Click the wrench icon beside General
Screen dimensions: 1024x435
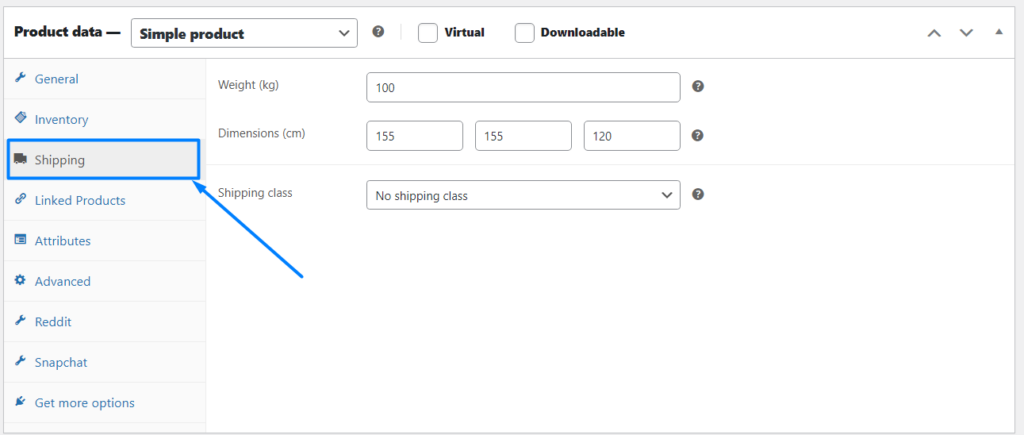click(20, 78)
